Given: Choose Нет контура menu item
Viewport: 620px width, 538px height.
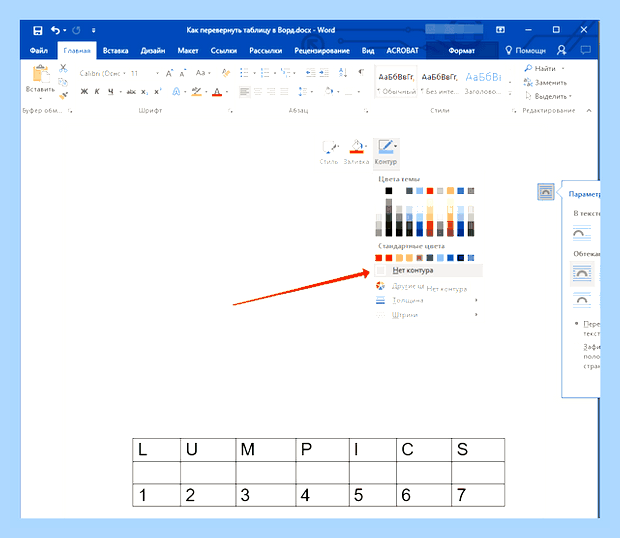Looking at the screenshot, I should tap(428, 270).
